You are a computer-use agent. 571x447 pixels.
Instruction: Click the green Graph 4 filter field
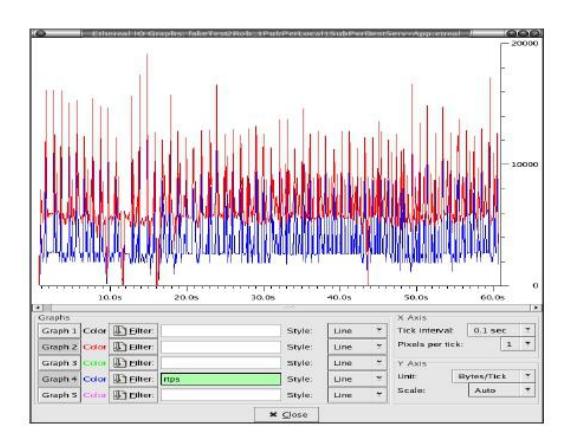221,379
